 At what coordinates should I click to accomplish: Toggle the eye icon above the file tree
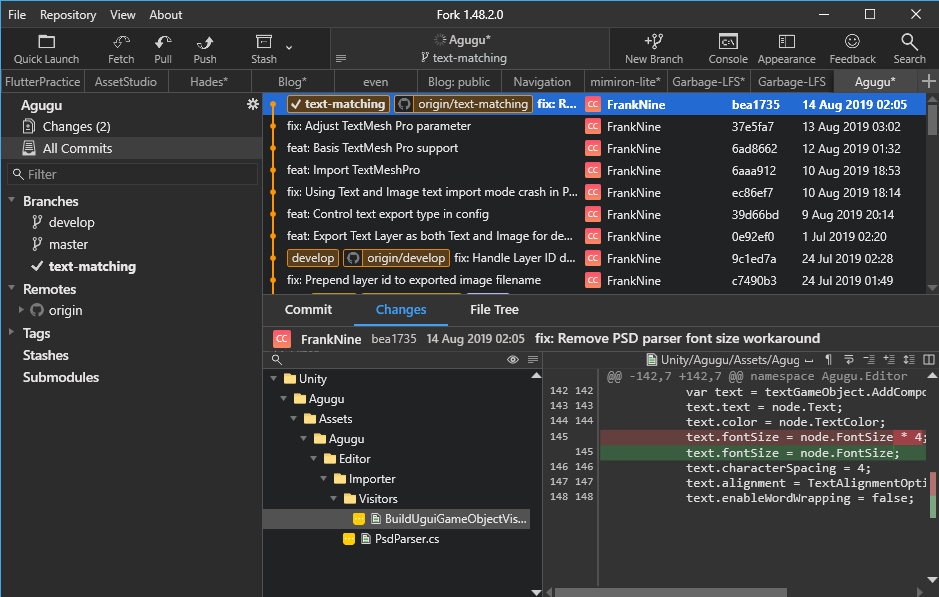click(513, 359)
